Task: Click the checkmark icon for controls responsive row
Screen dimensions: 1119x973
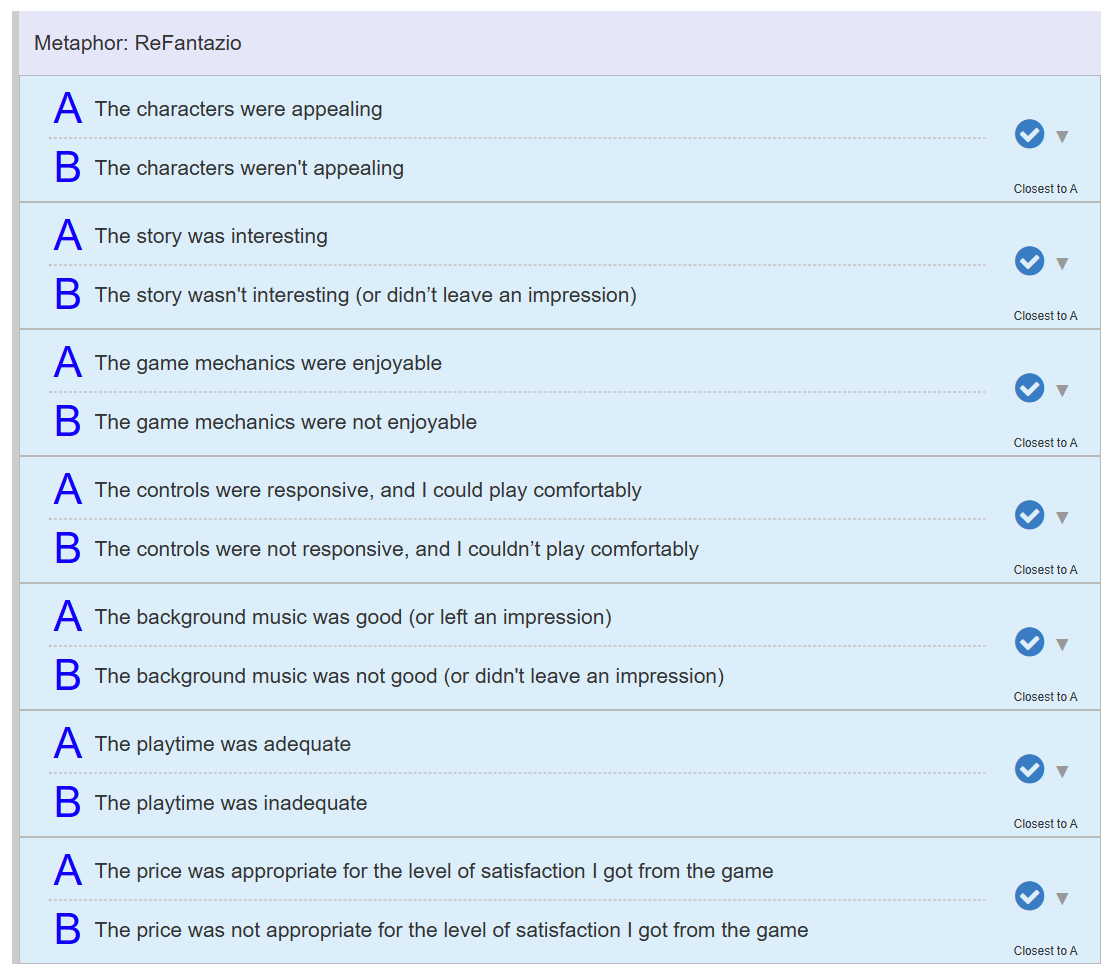Action: (1029, 515)
